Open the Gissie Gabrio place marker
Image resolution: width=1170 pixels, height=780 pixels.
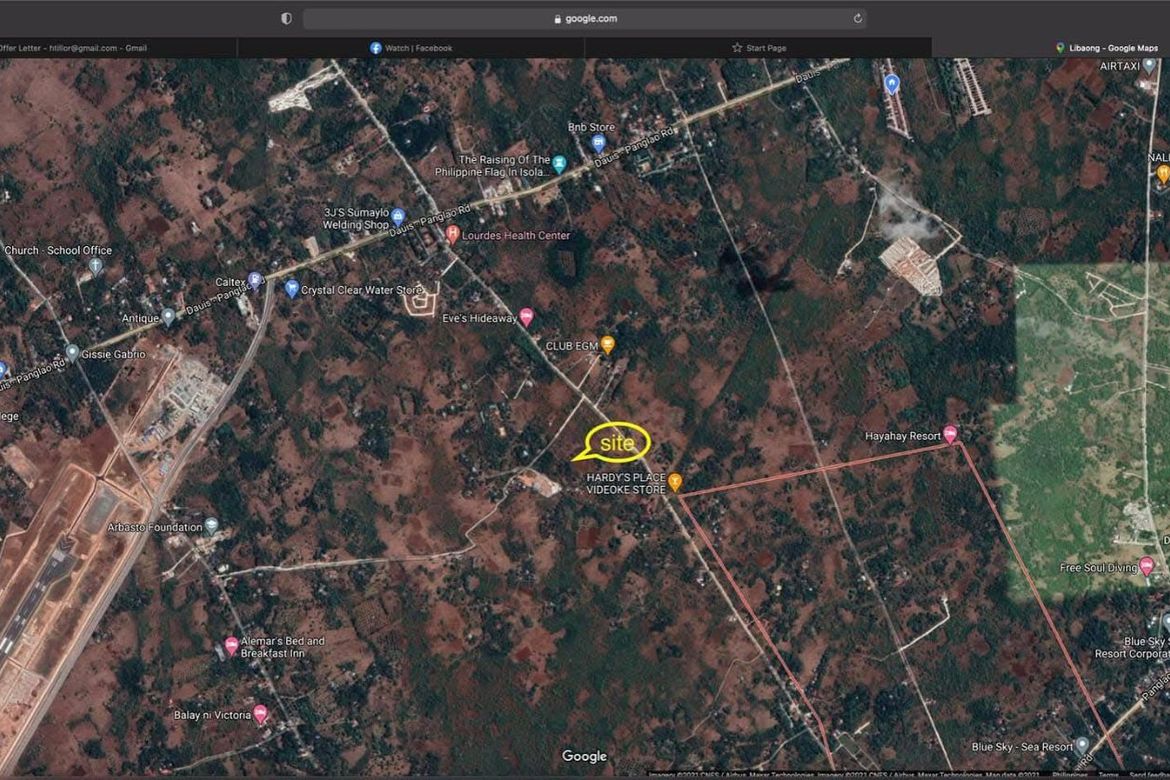tap(72, 352)
